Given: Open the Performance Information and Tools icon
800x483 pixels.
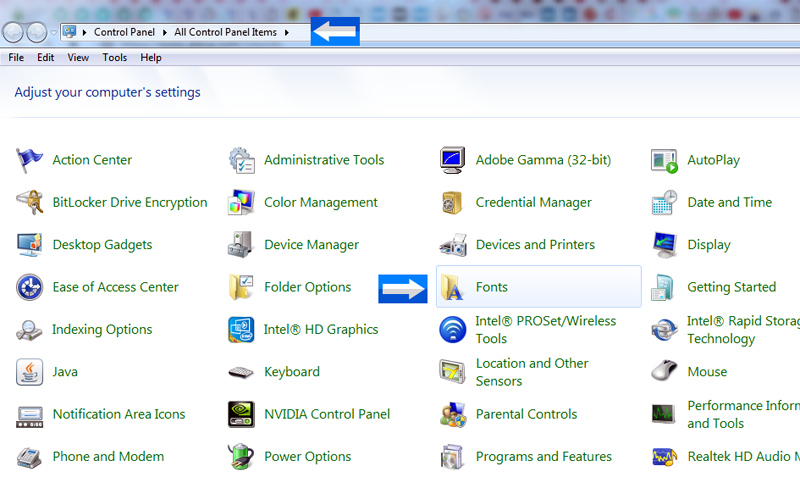Looking at the screenshot, I should (x=664, y=414).
